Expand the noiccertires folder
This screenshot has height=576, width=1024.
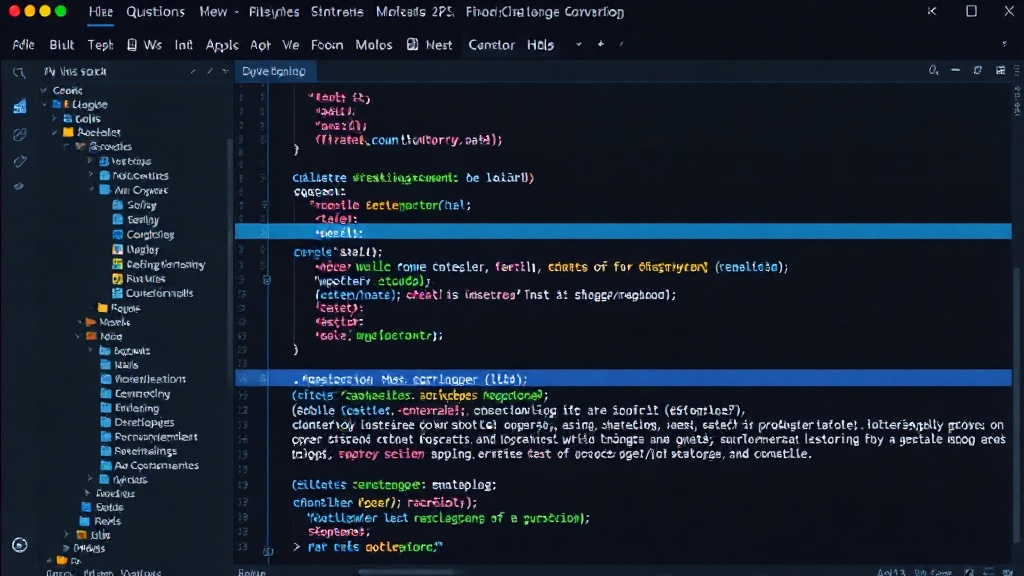tap(91, 175)
